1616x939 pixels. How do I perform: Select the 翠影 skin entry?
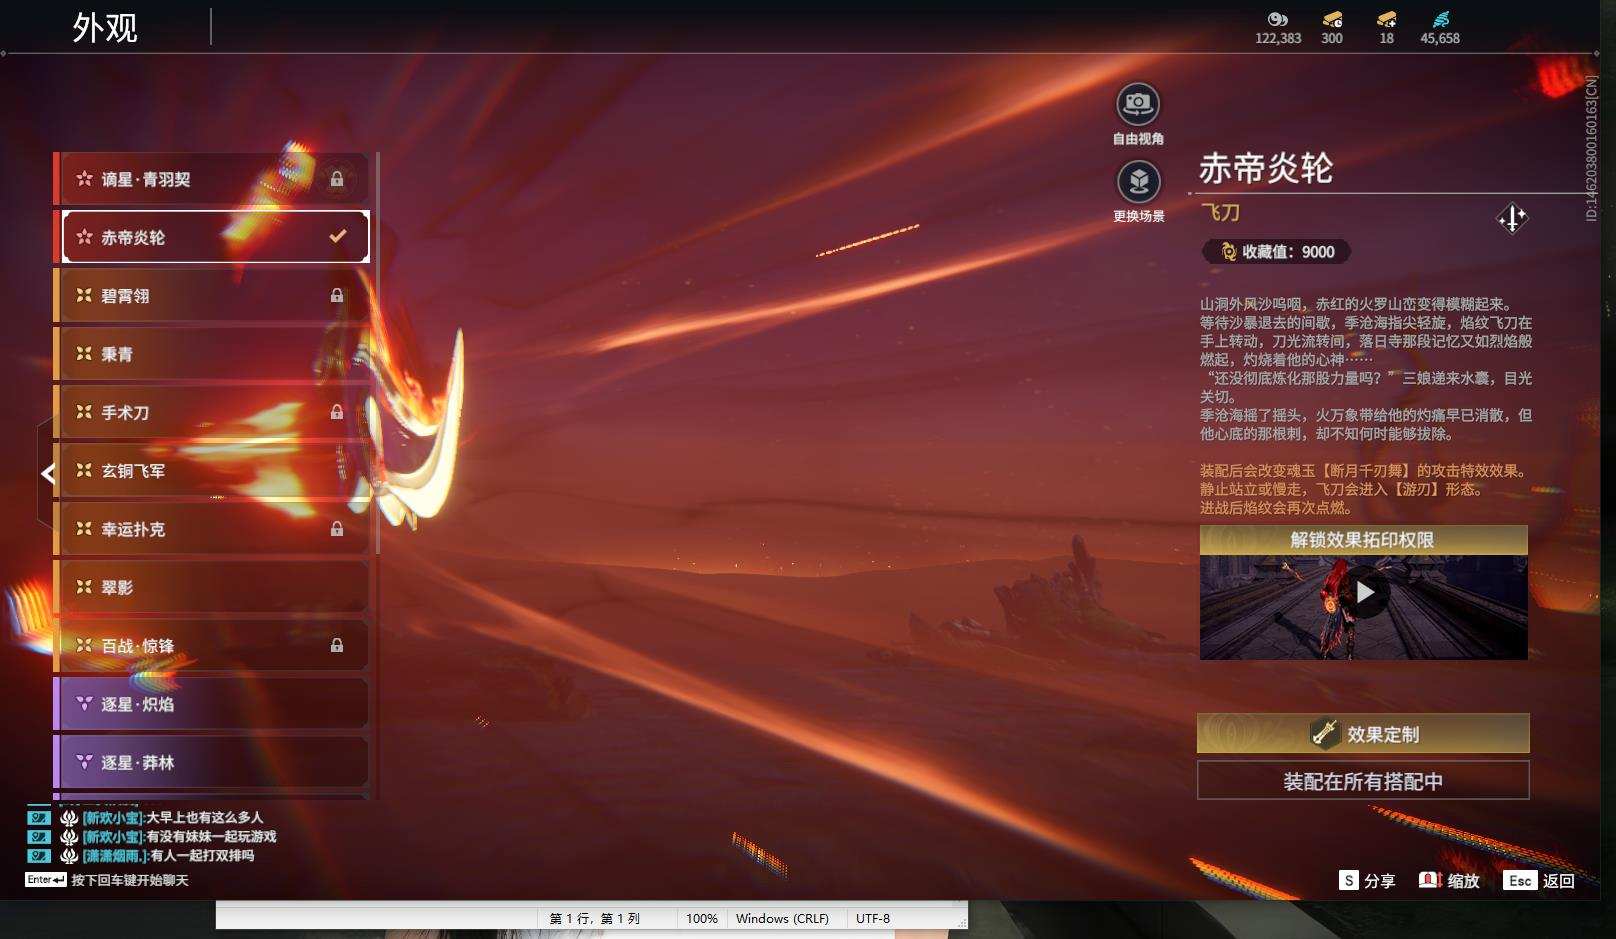(x=212, y=587)
